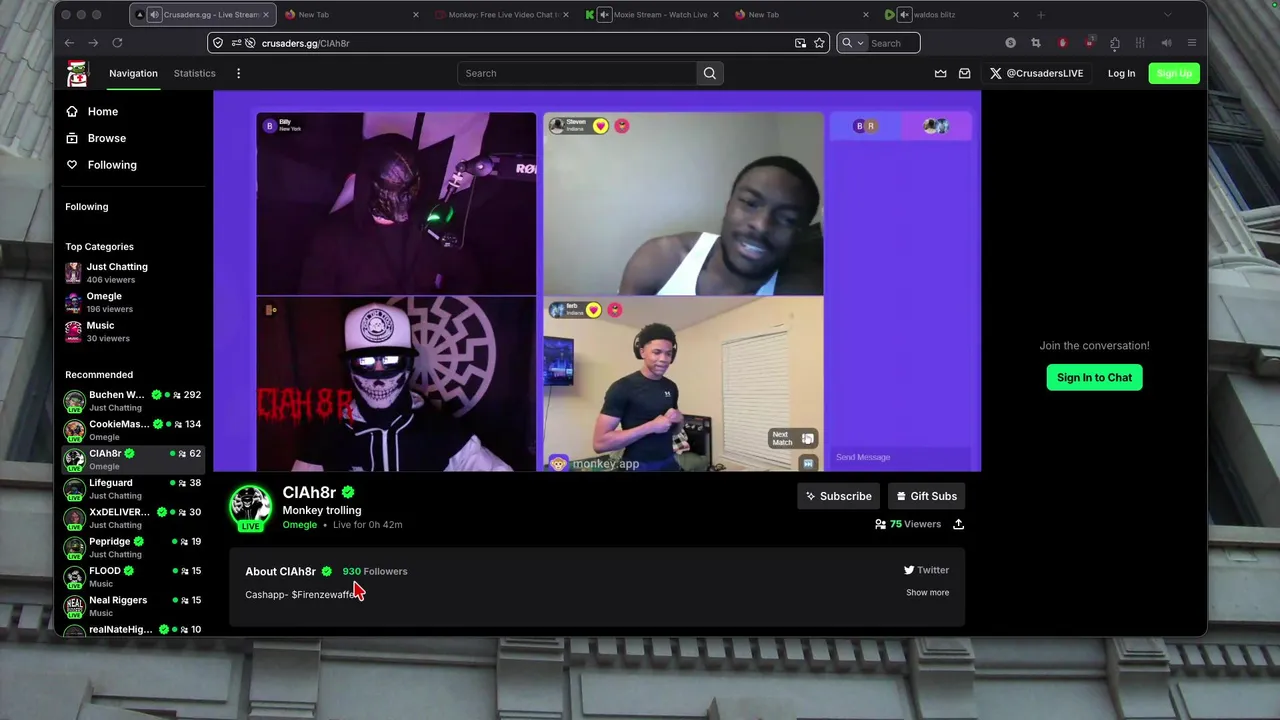Image resolution: width=1280 pixels, height=720 pixels.
Task: Click heart icon beside ferb in video
Action: (x=593, y=310)
